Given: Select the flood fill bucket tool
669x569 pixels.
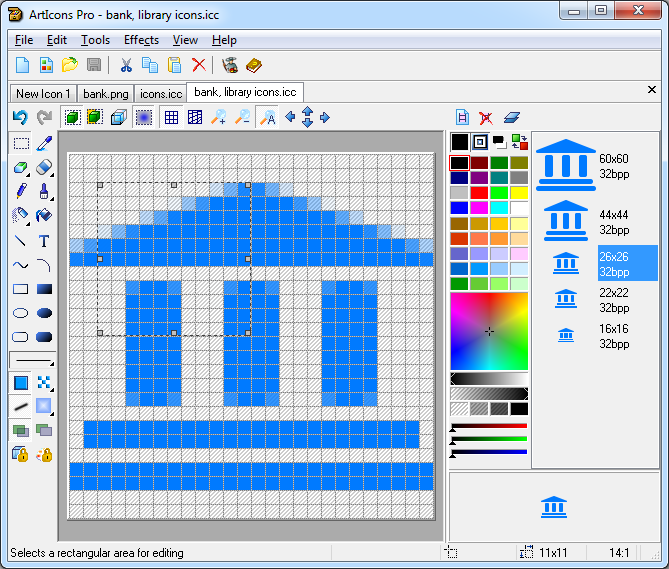Looking at the screenshot, I should [x=44, y=215].
